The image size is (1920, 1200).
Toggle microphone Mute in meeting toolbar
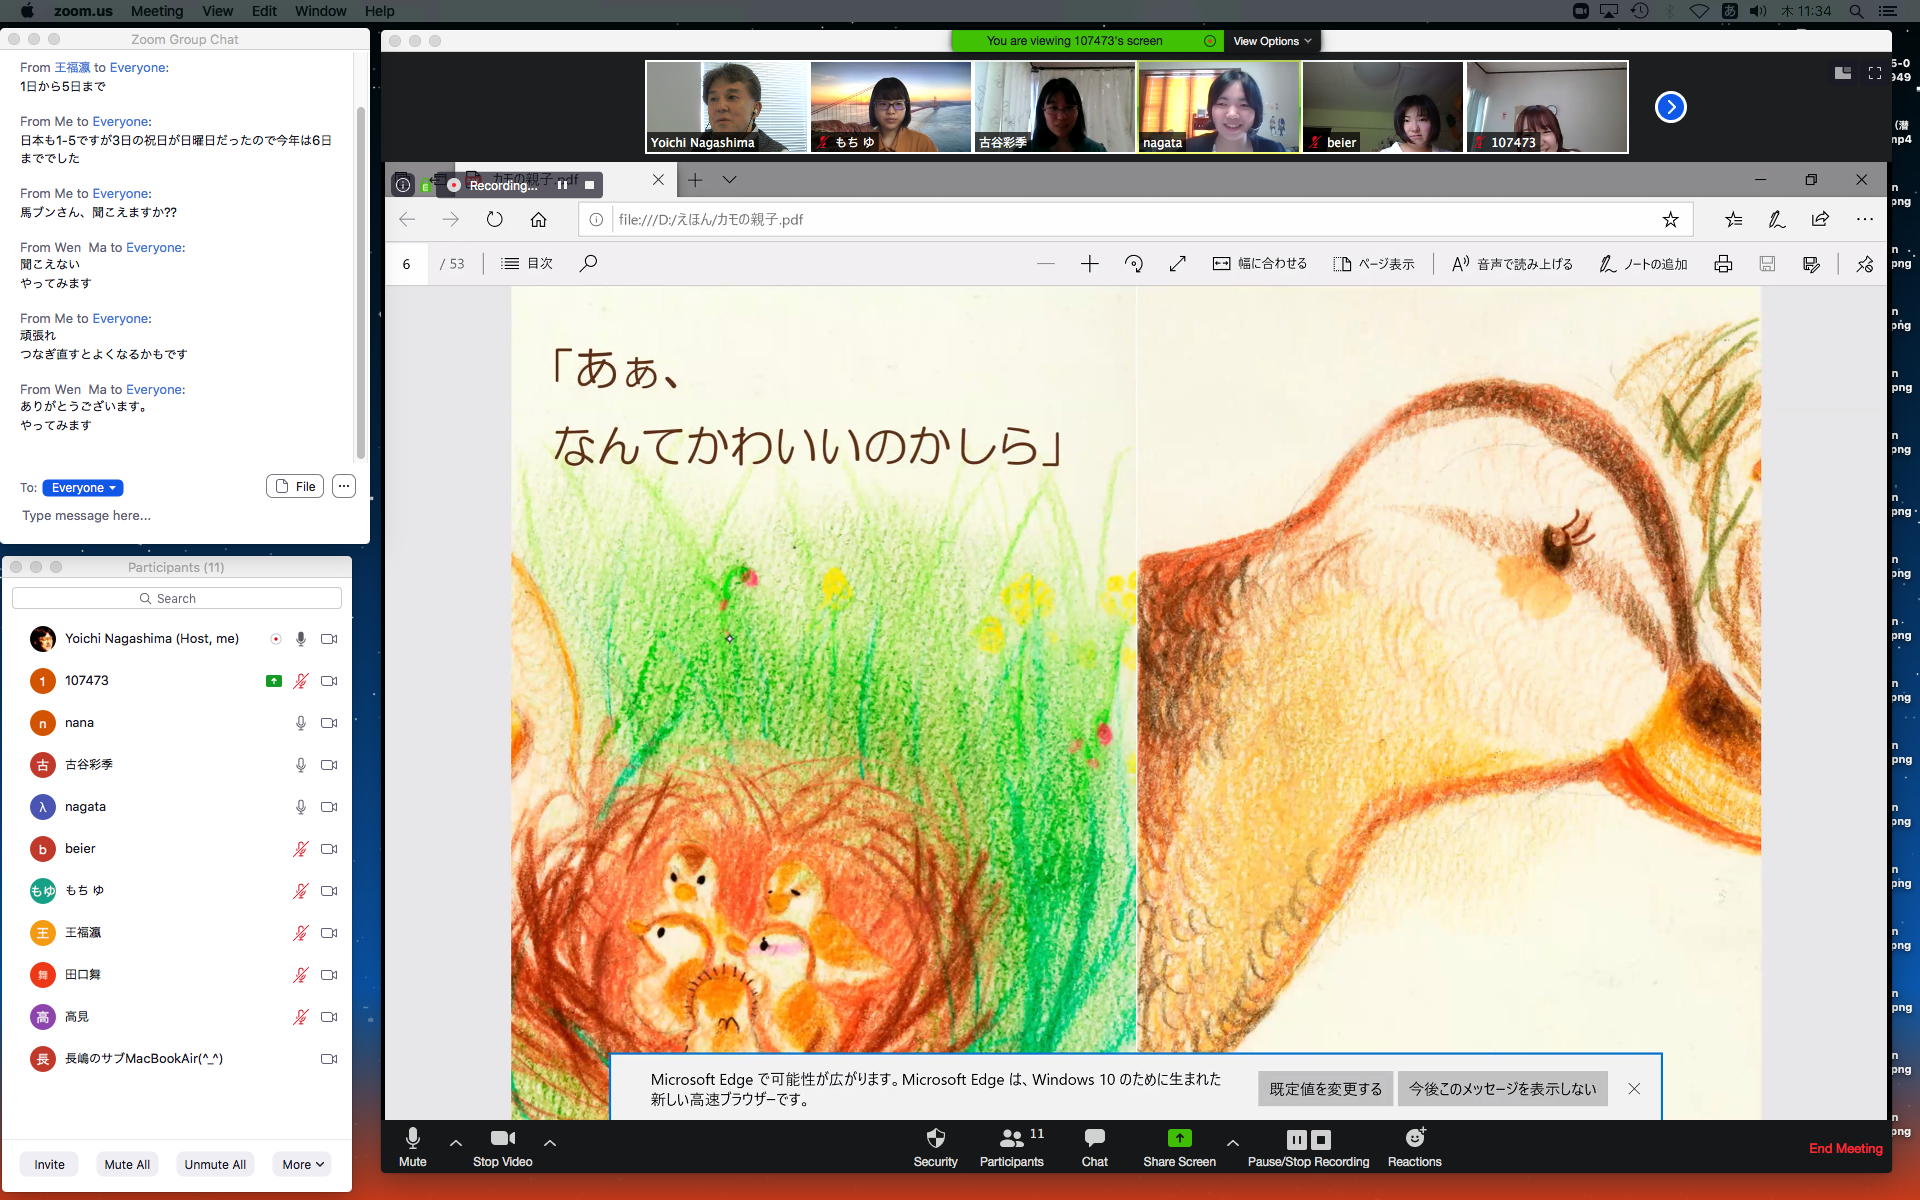pos(412,1139)
